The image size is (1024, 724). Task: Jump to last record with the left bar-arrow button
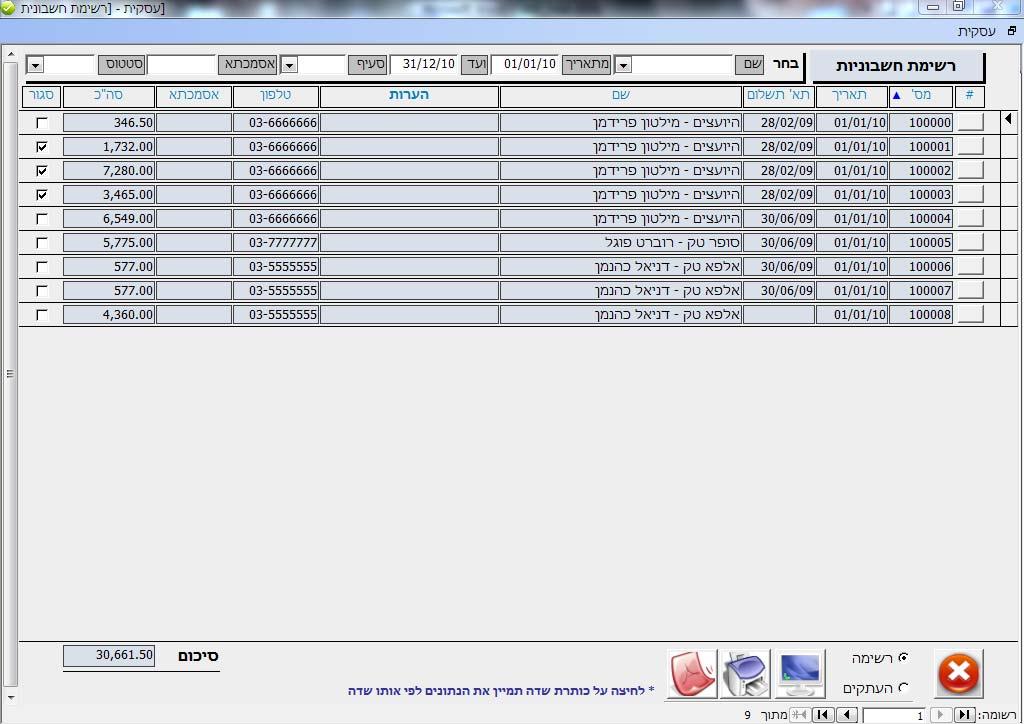(823, 715)
